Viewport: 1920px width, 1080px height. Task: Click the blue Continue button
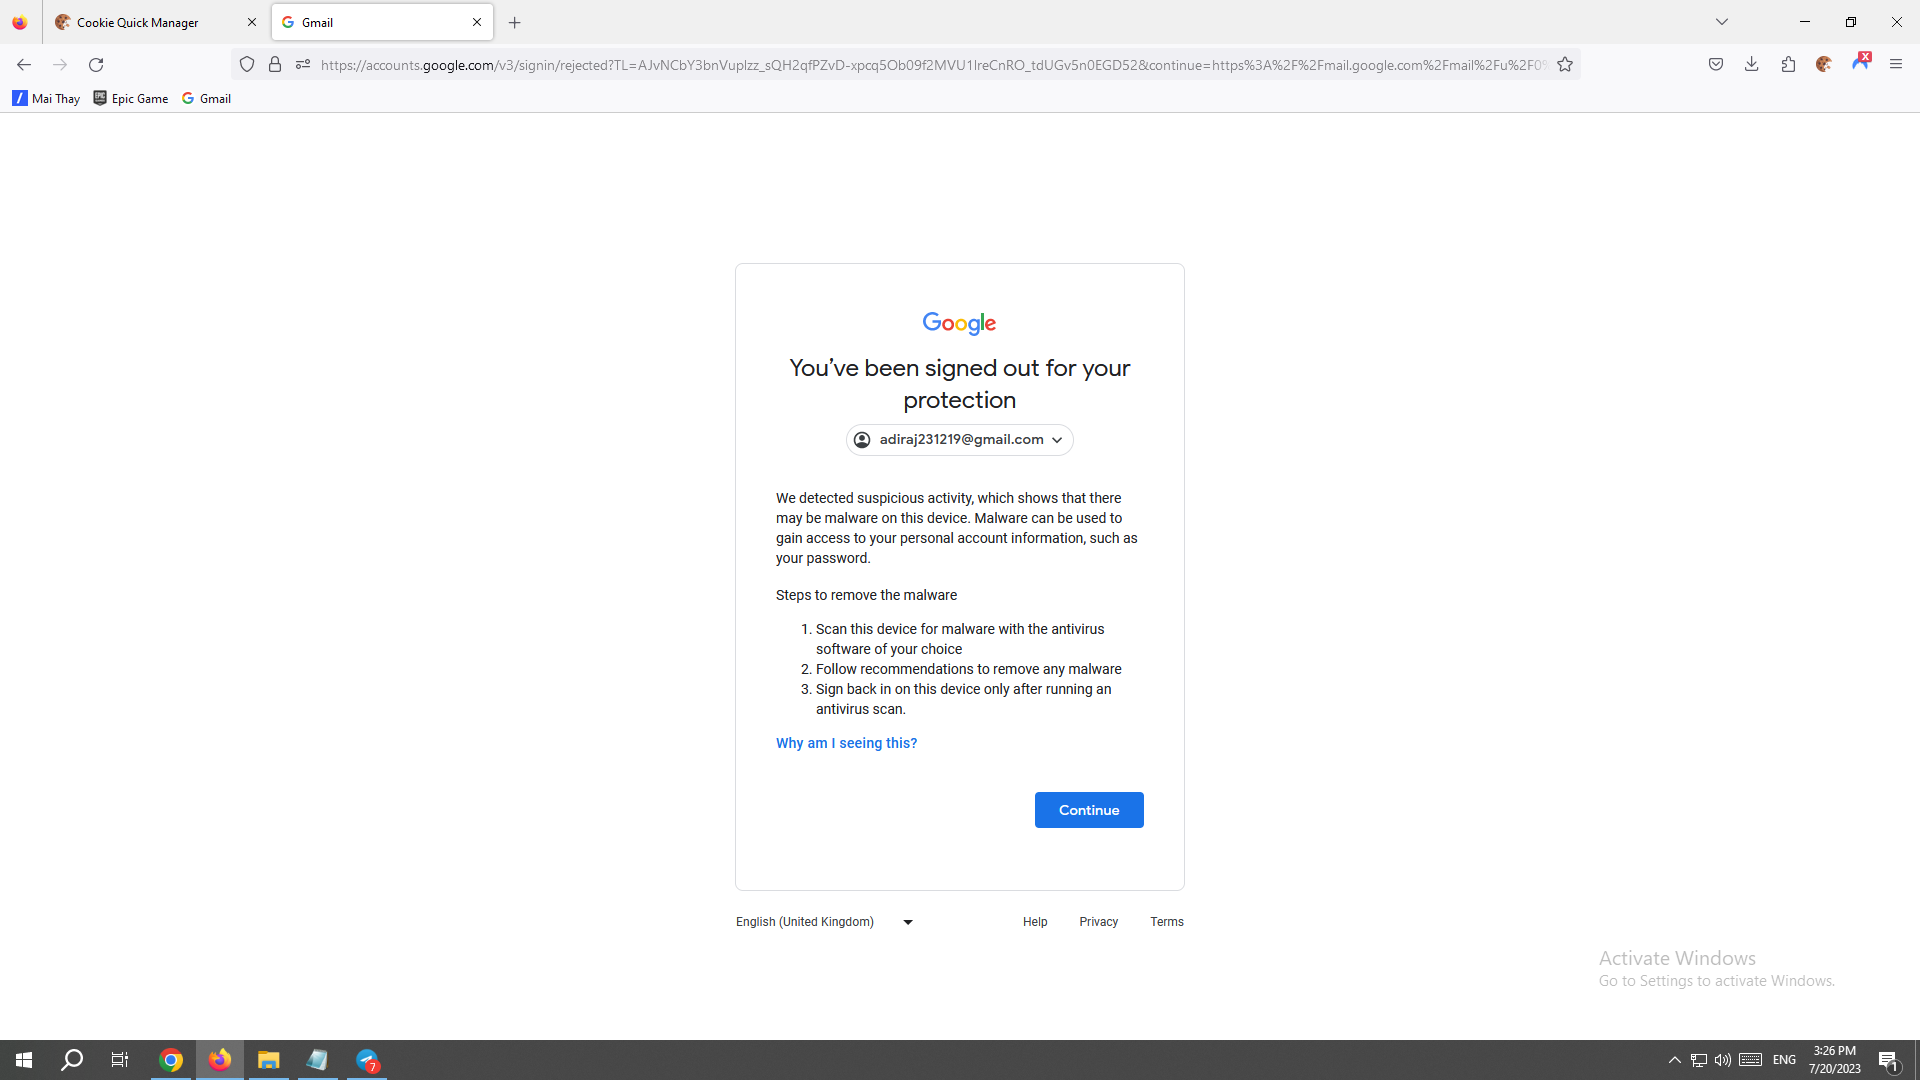pos(1089,810)
